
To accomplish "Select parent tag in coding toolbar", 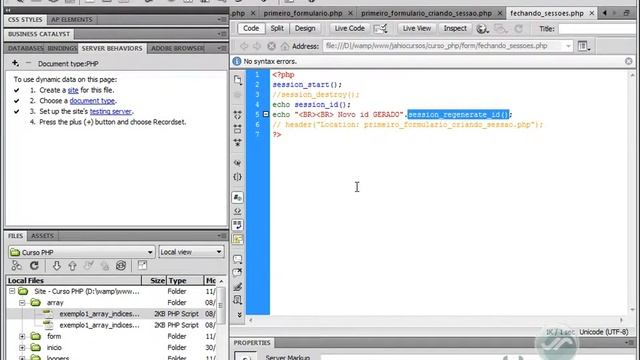I will point(238,163).
